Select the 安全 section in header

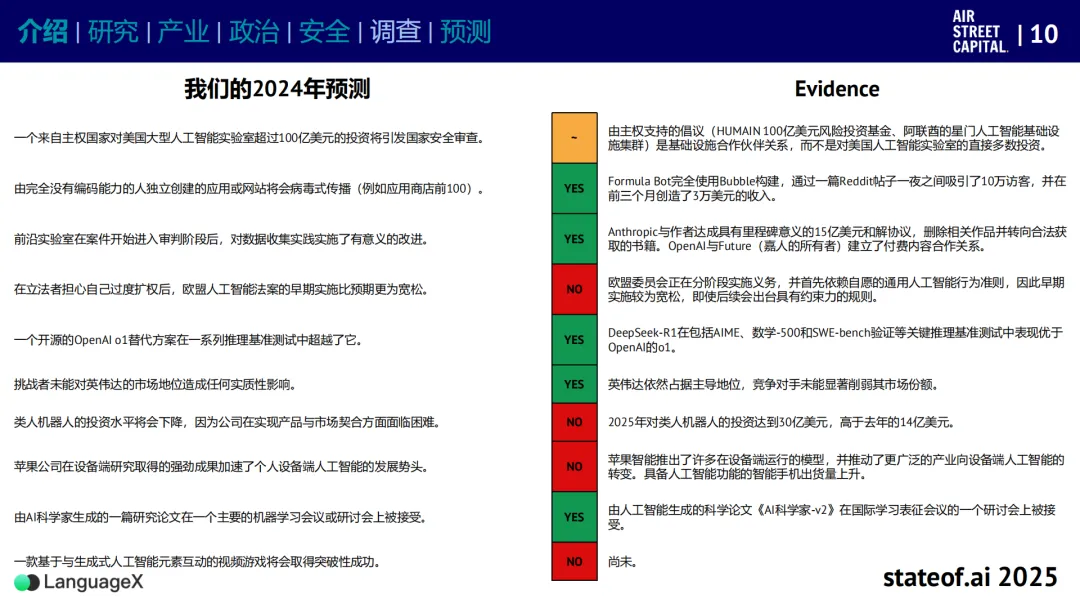[324, 32]
